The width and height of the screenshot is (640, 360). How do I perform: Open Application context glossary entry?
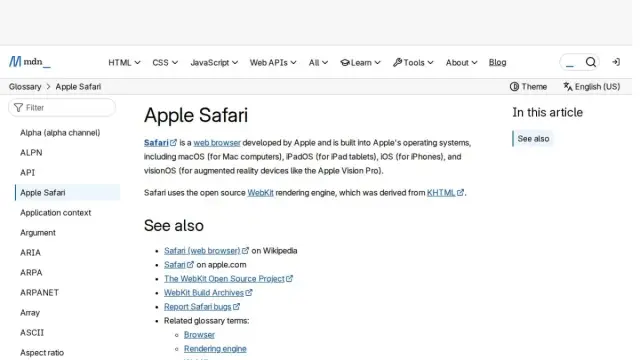click(56, 213)
